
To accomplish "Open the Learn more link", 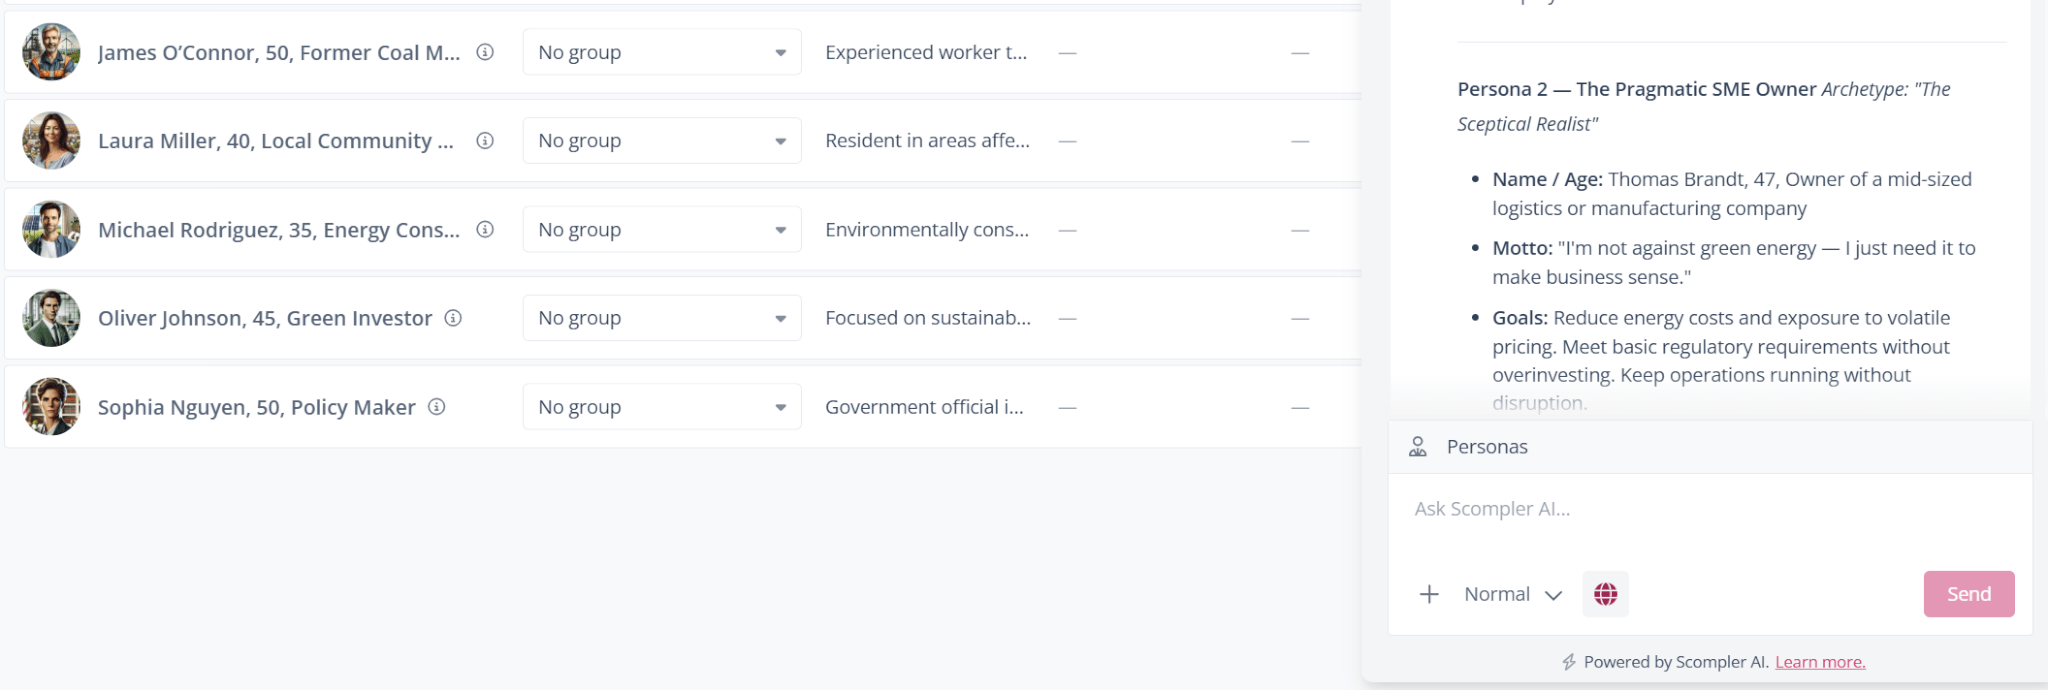I will point(1820,662).
